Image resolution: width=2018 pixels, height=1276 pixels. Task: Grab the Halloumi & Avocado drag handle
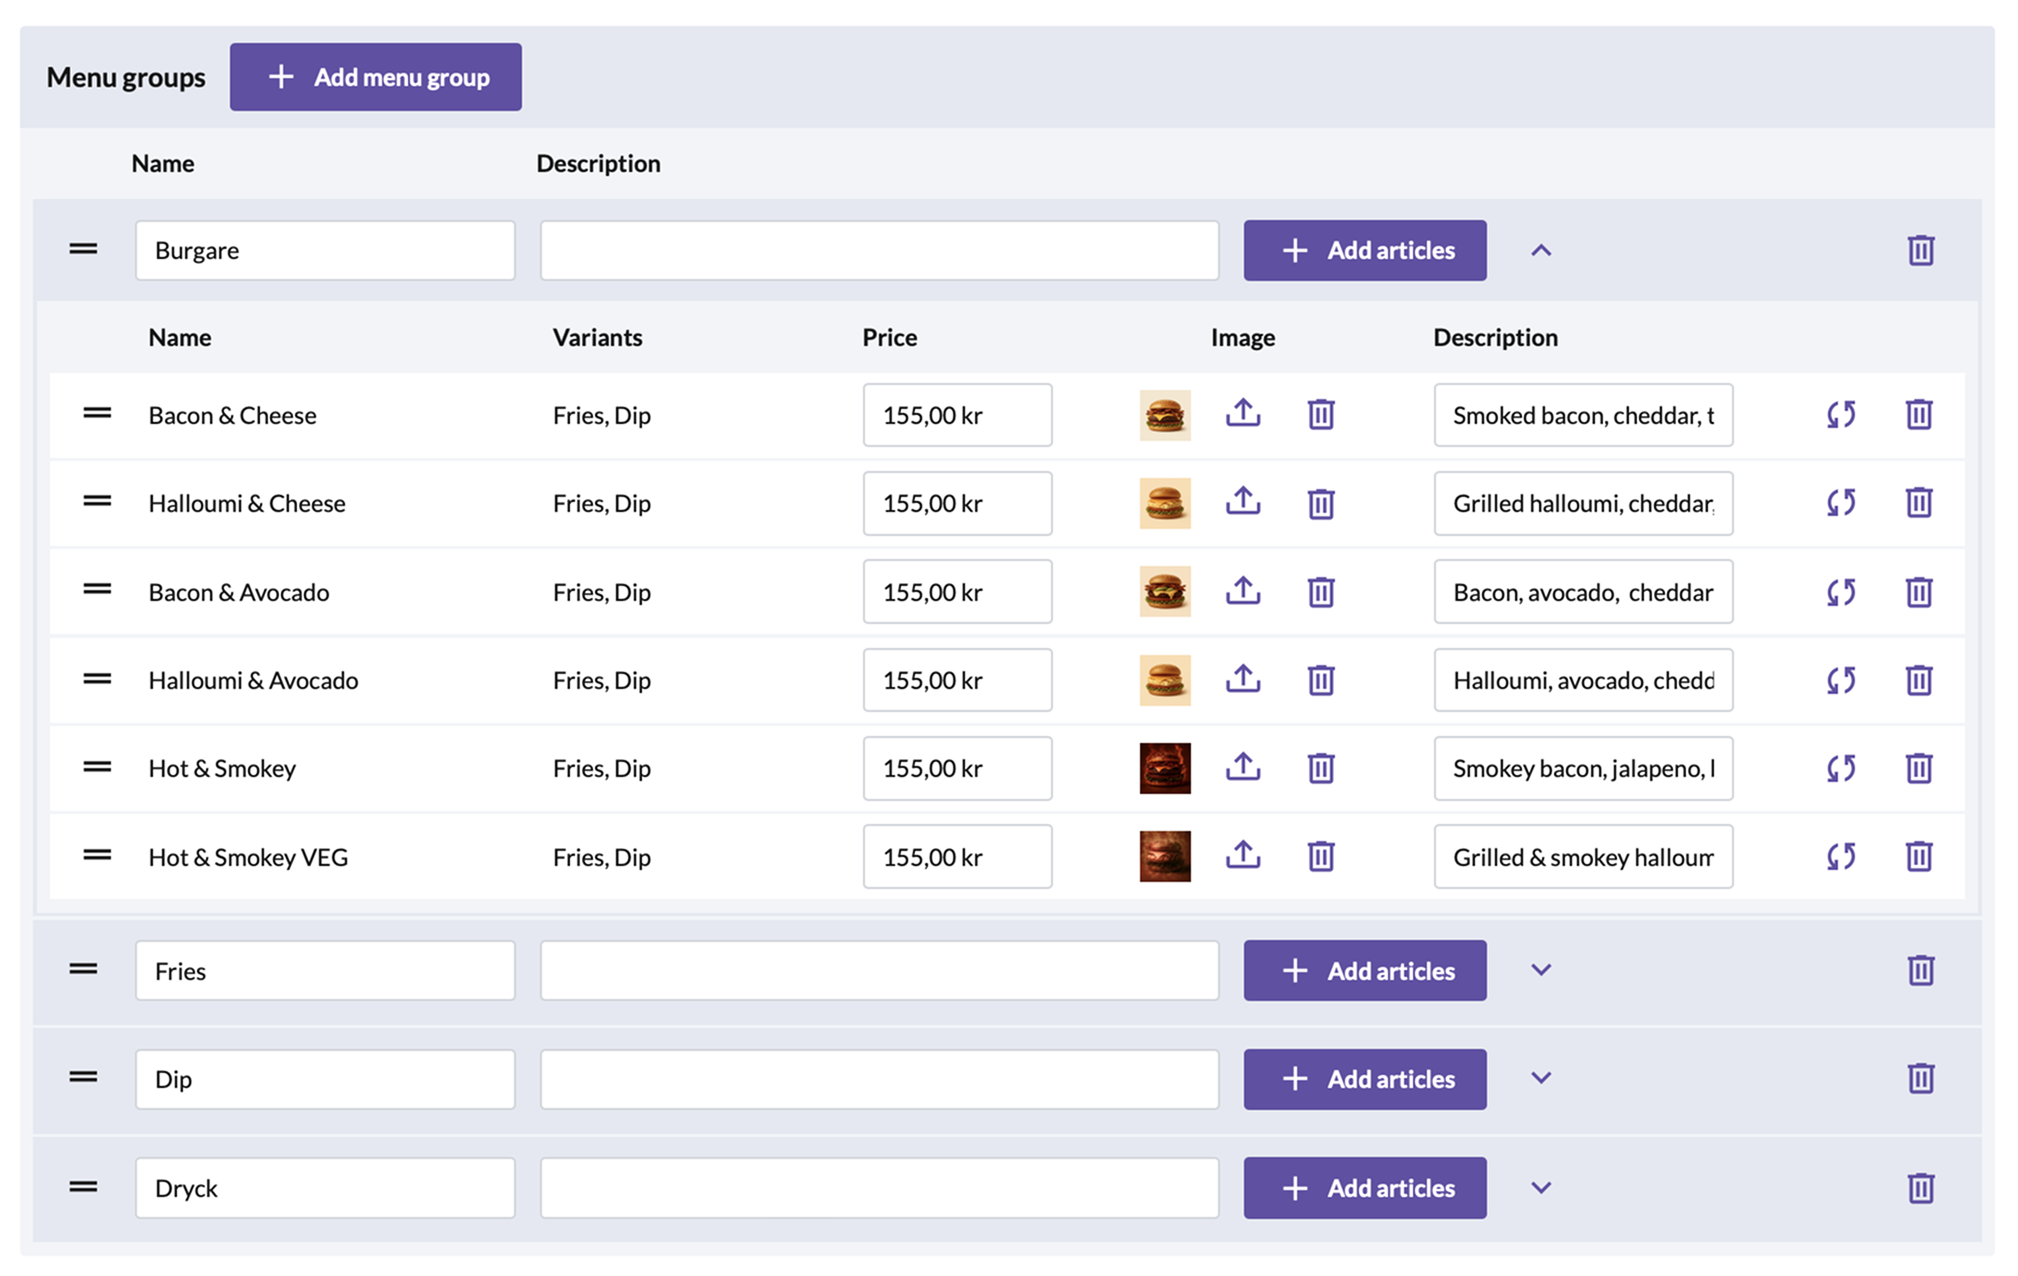tap(97, 679)
